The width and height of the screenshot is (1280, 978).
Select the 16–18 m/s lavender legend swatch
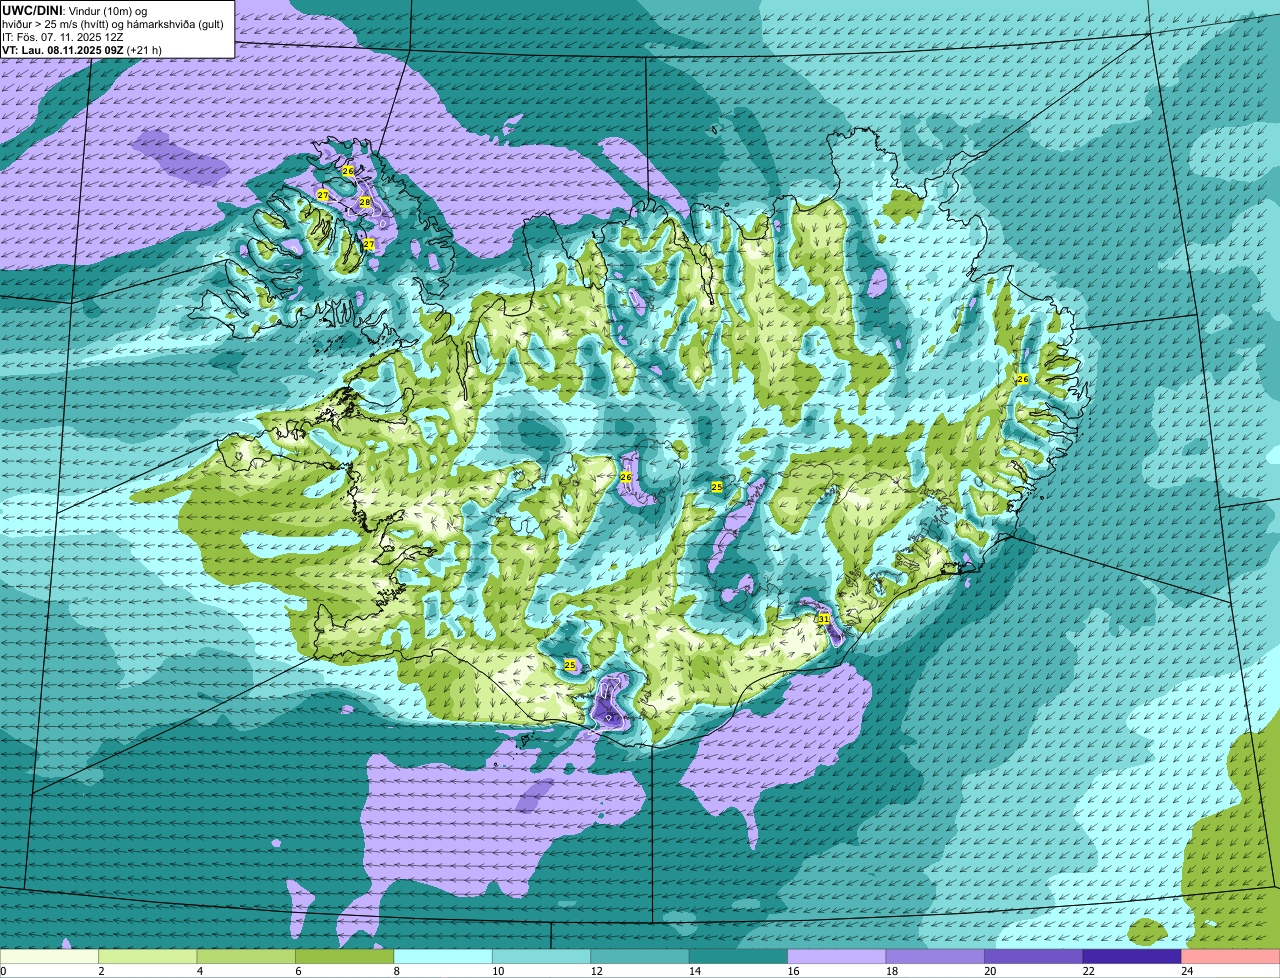click(x=837, y=957)
